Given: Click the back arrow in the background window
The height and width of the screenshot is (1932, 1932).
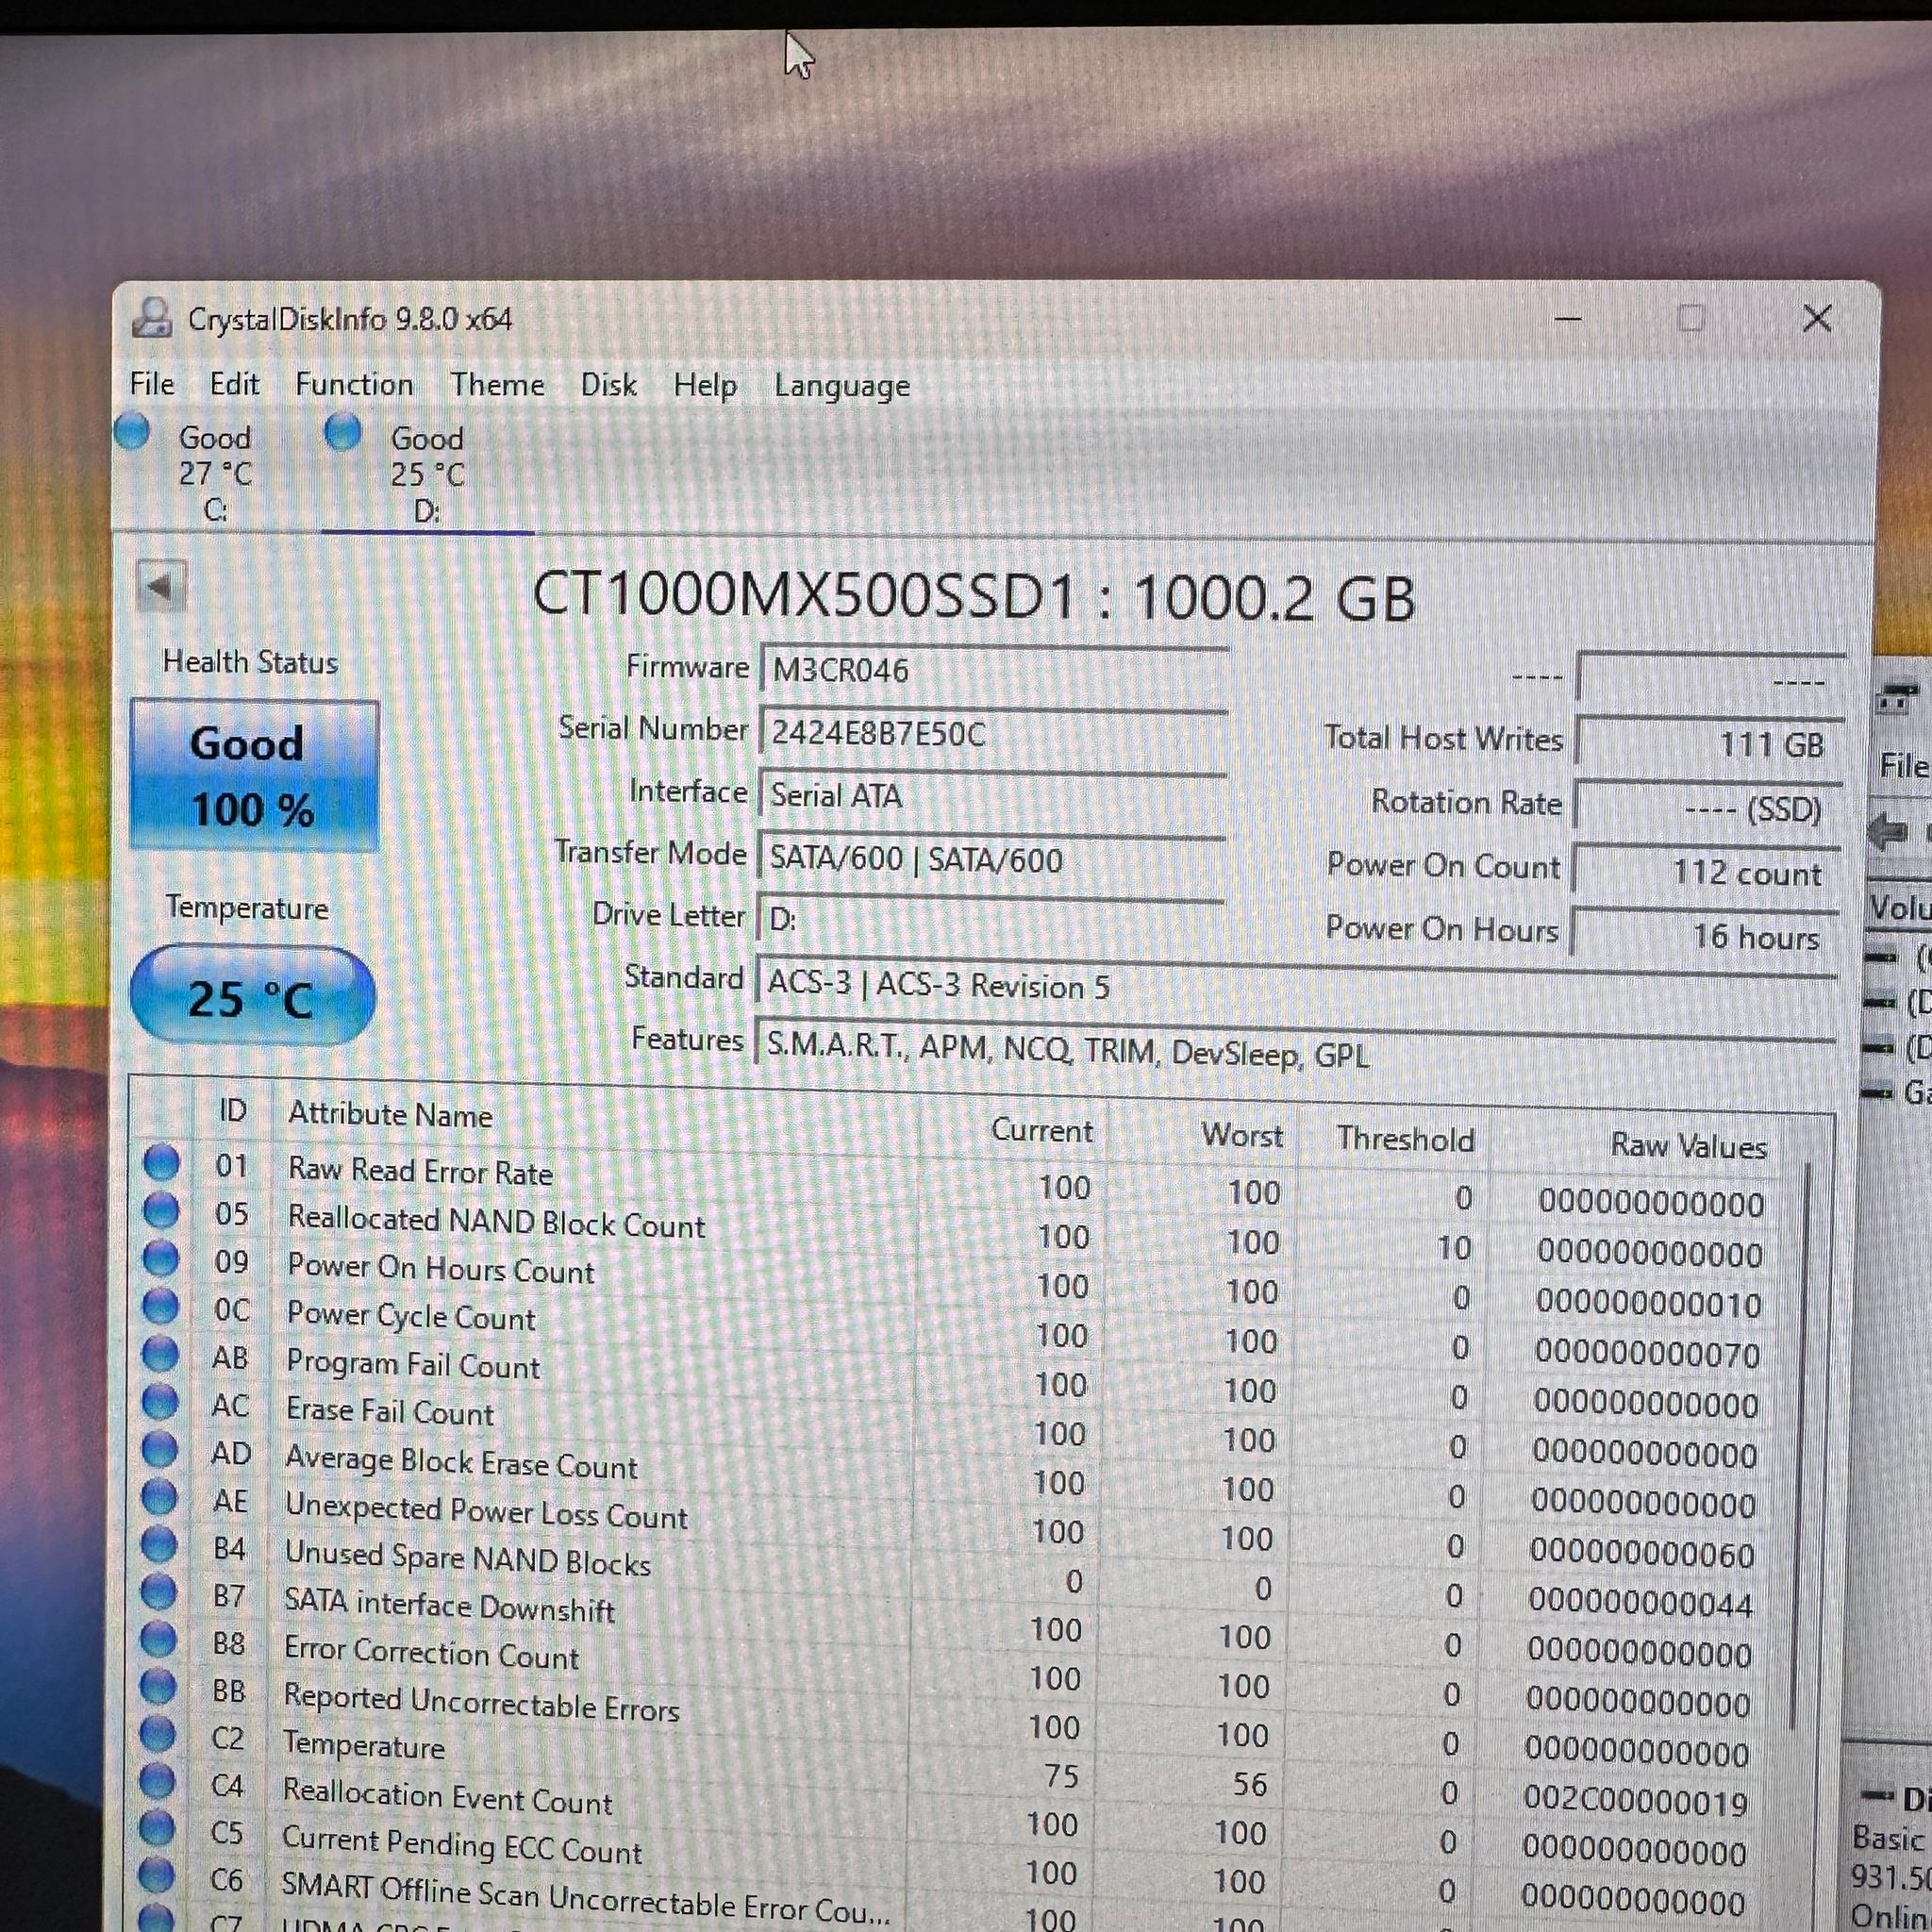Looking at the screenshot, I should tap(1886, 830).
